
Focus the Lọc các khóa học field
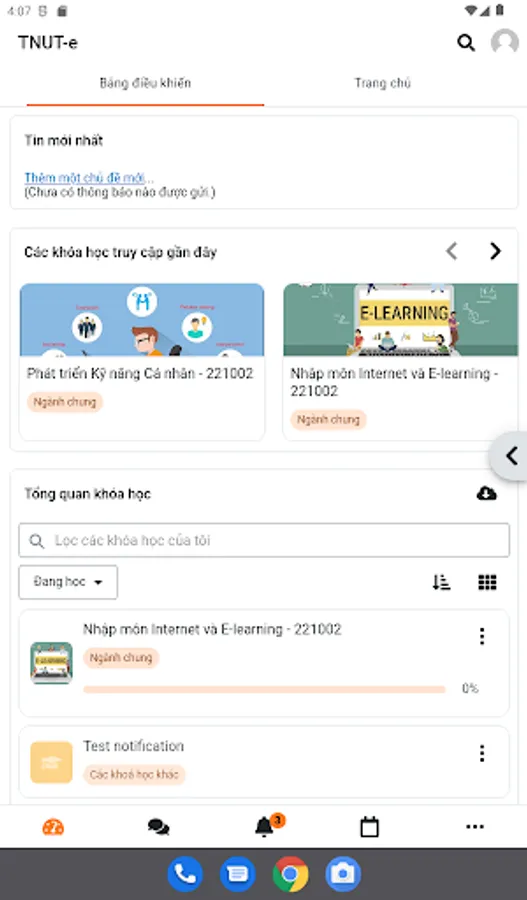coord(264,540)
